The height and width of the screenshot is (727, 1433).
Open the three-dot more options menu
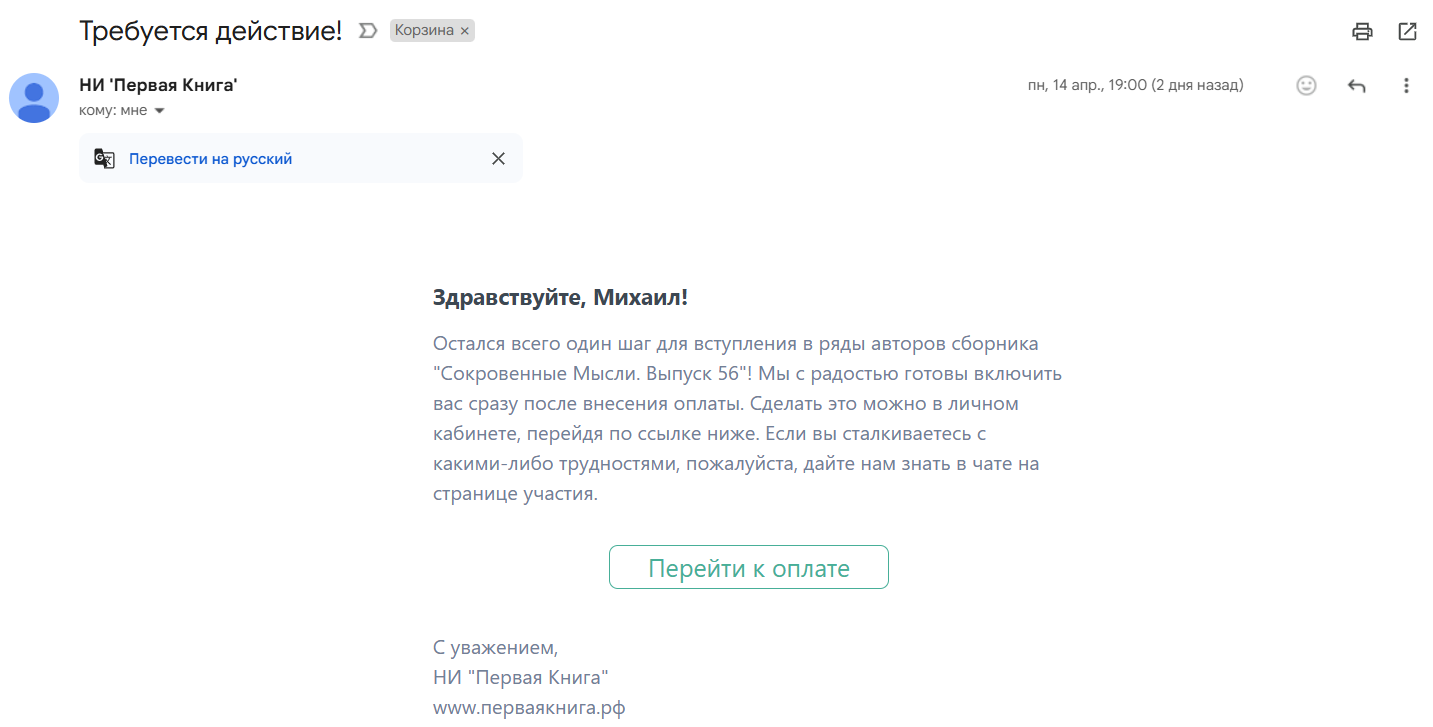click(1406, 86)
